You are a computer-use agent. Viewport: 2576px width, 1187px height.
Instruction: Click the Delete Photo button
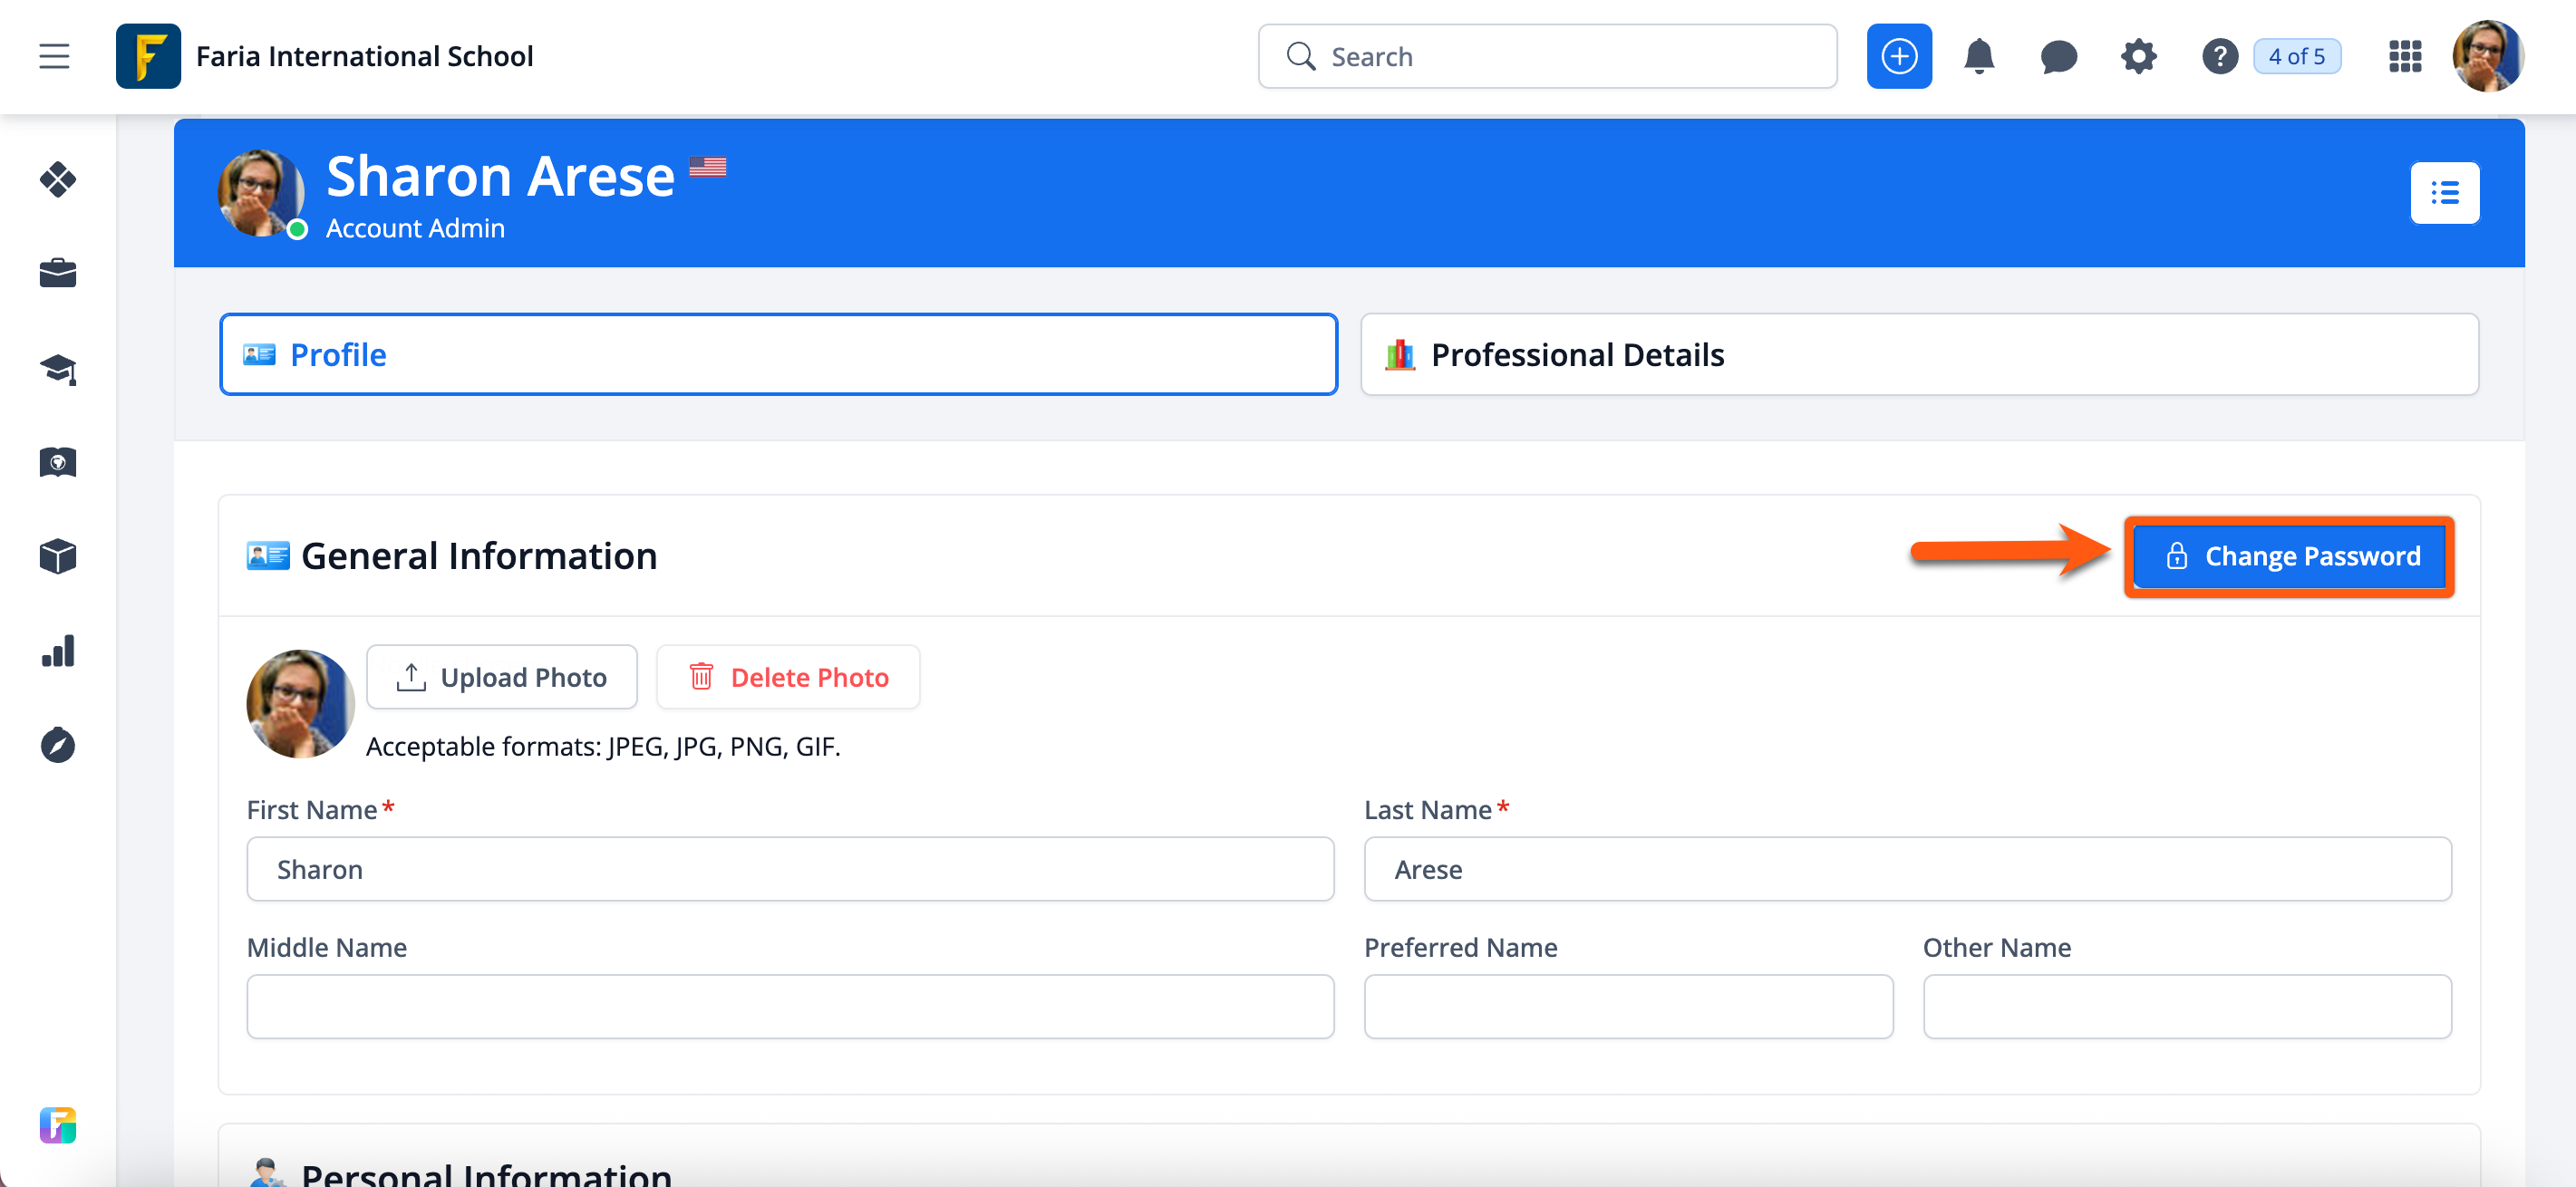pyautogui.click(x=787, y=677)
